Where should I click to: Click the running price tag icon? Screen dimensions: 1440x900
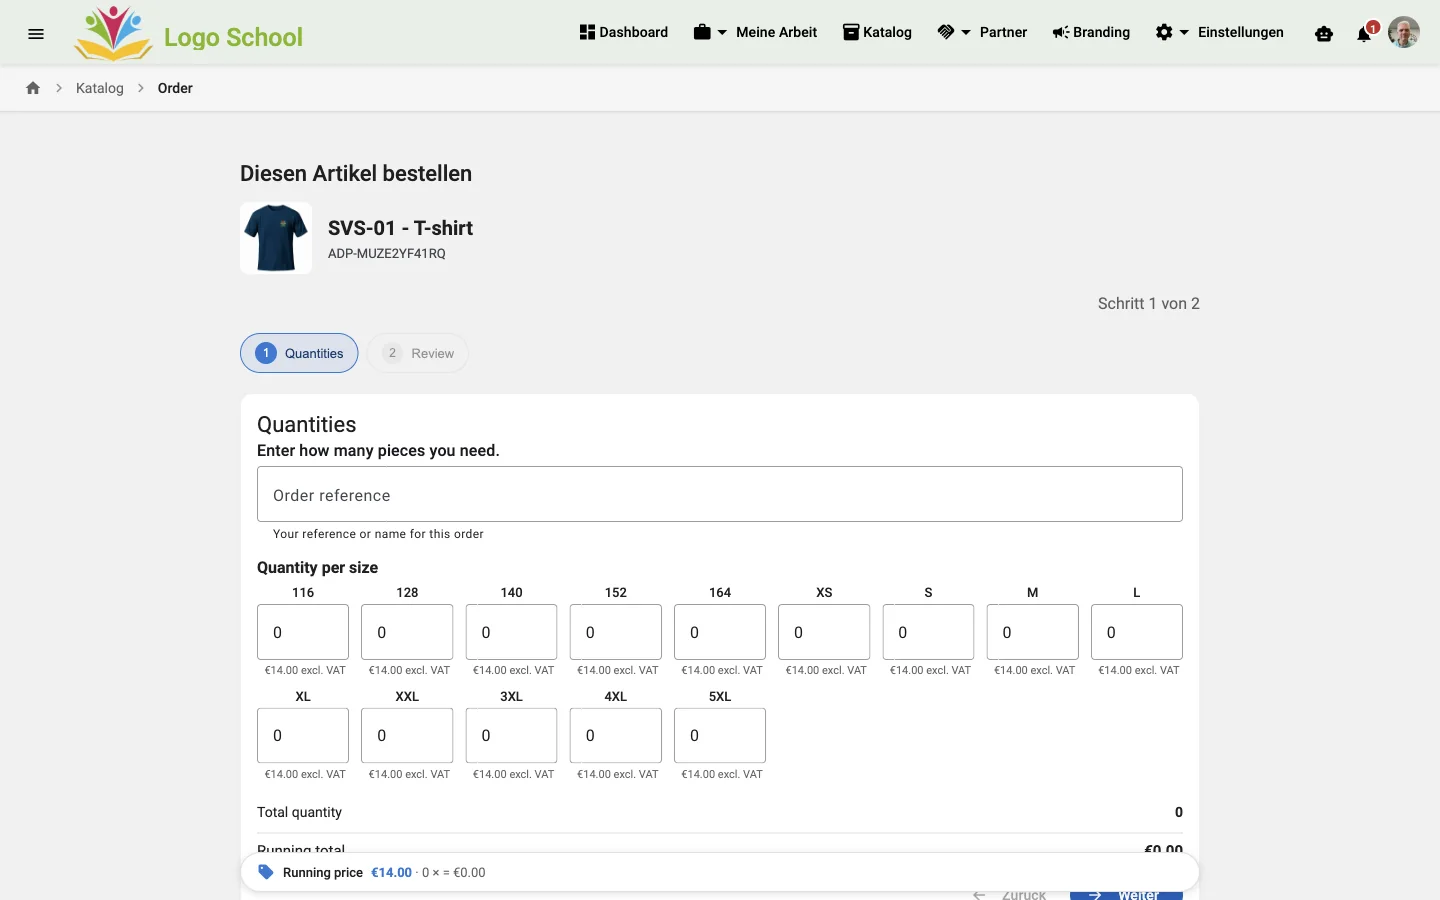pyautogui.click(x=266, y=872)
